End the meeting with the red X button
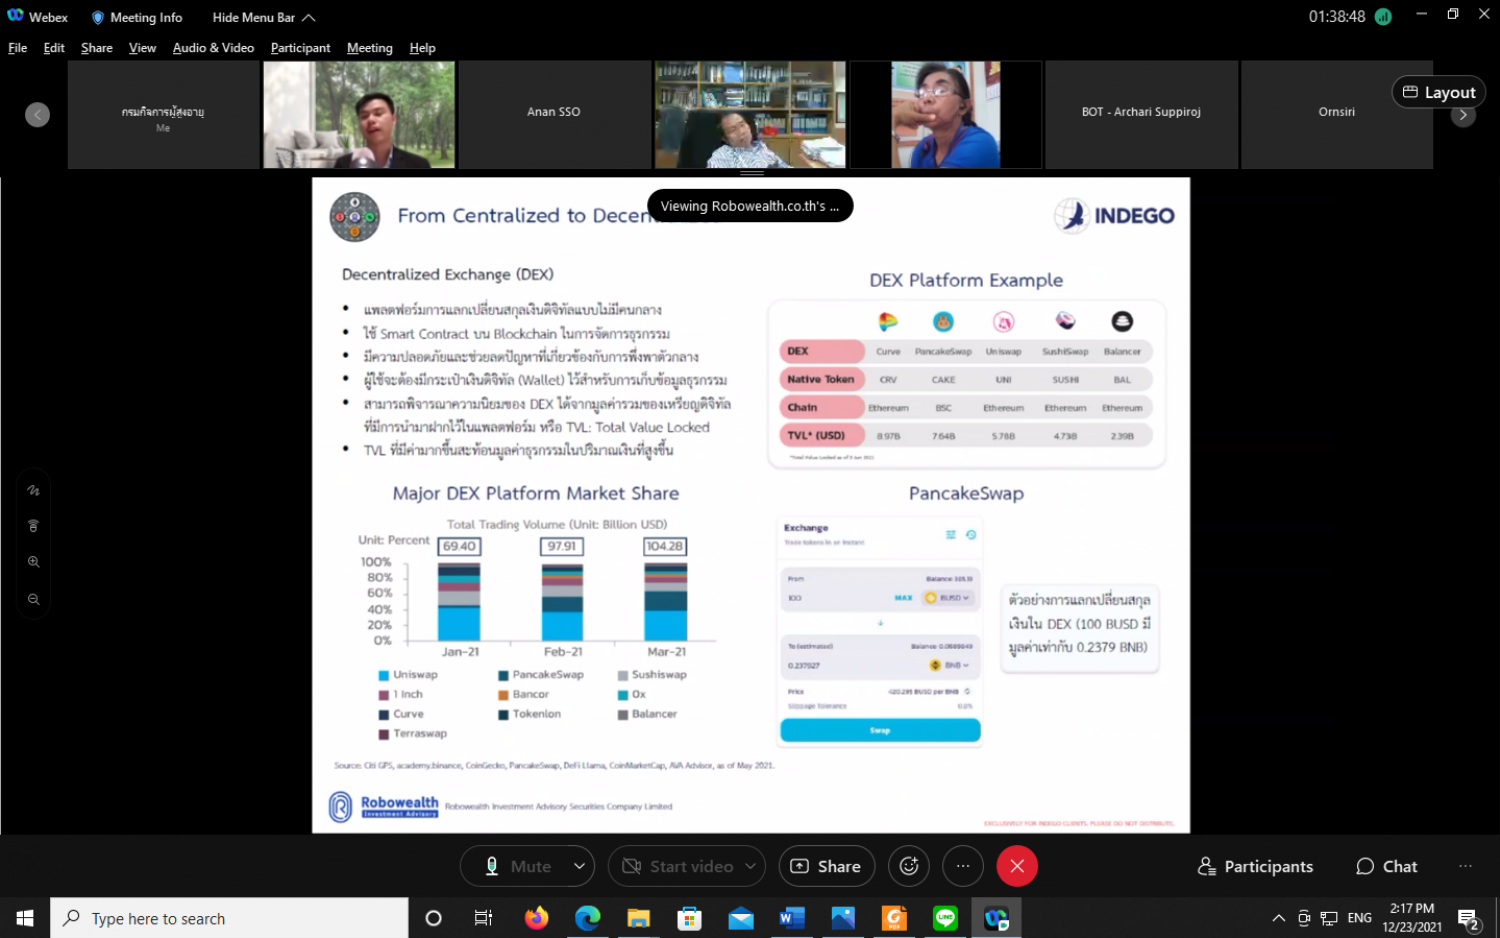The width and height of the screenshot is (1500, 938). point(1017,866)
